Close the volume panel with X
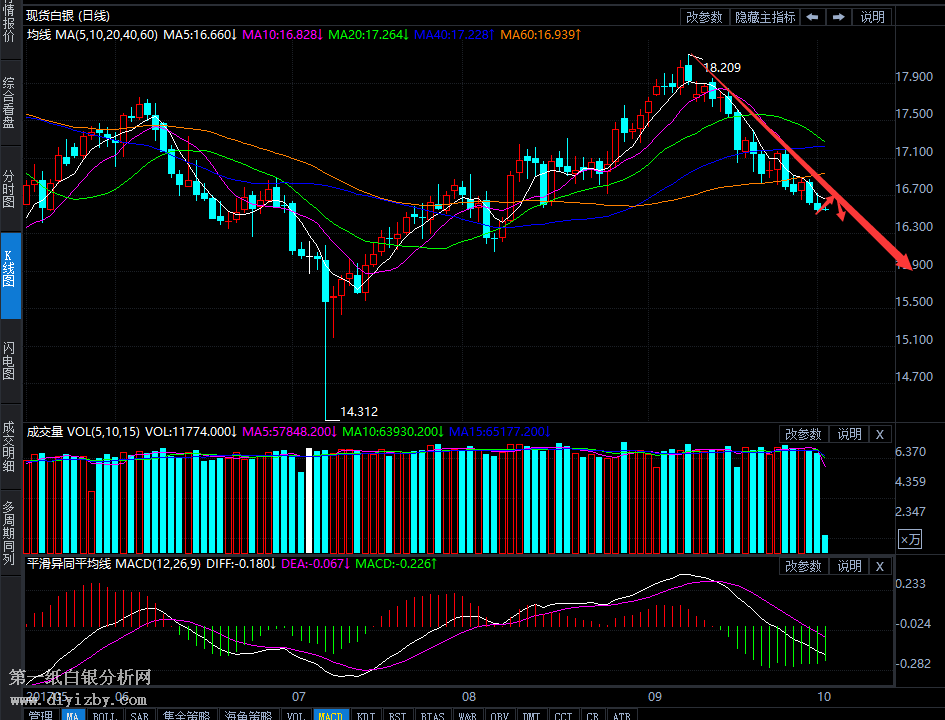The height and width of the screenshot is (720, 945). (879, 434)
